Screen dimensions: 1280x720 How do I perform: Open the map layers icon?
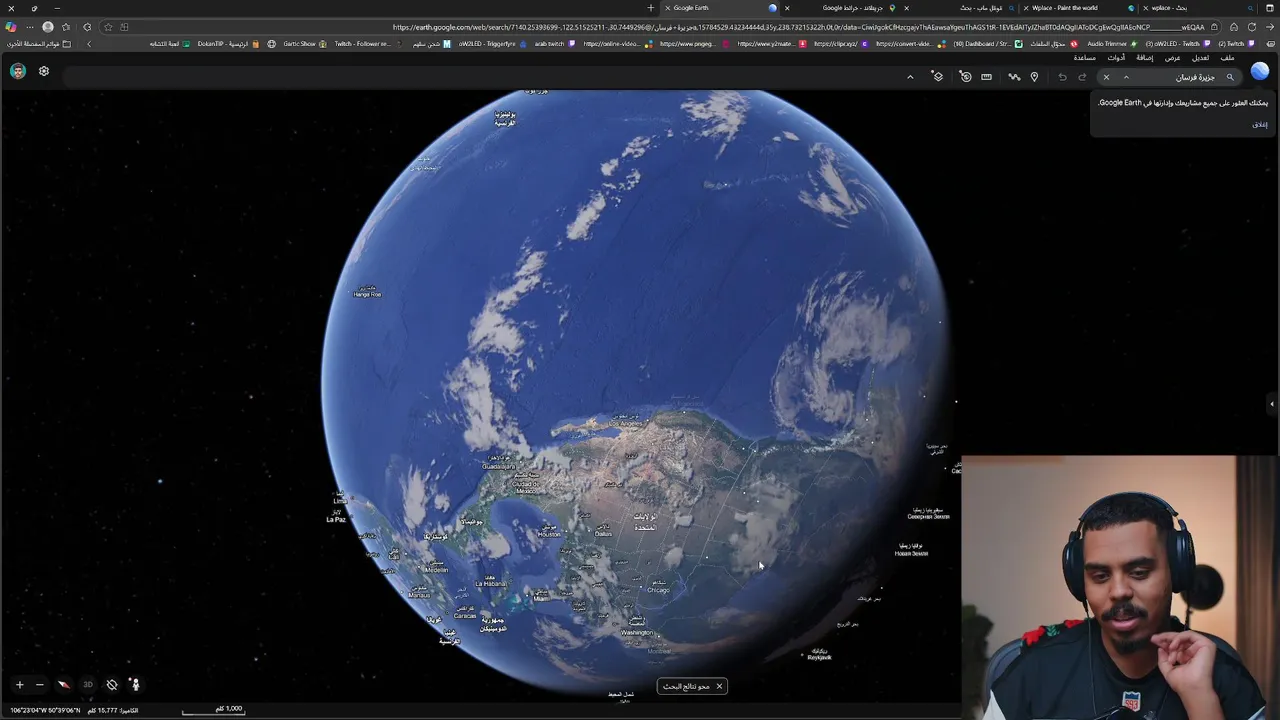click(x=937, y=77)
